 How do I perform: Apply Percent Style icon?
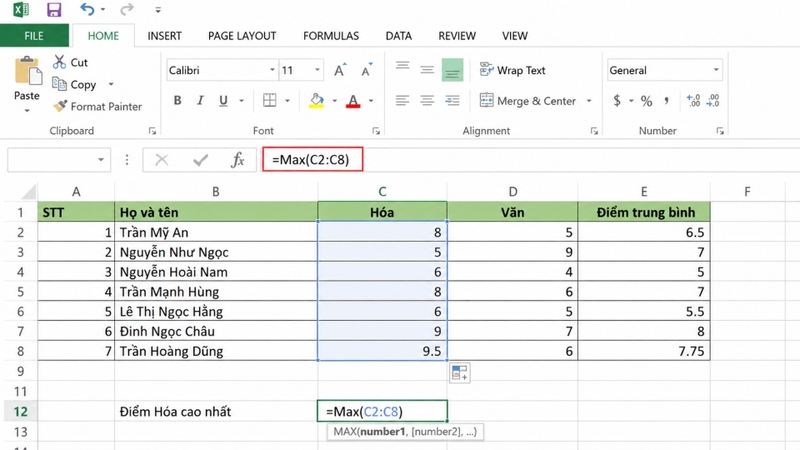tap(646, 101)
